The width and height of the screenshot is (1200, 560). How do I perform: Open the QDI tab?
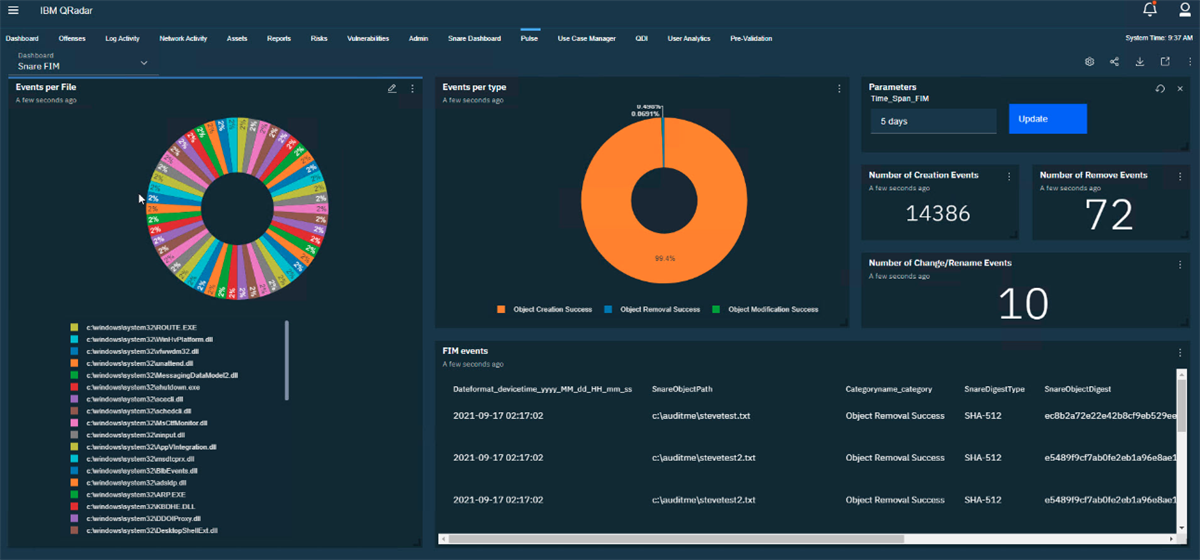pos(642,38)
